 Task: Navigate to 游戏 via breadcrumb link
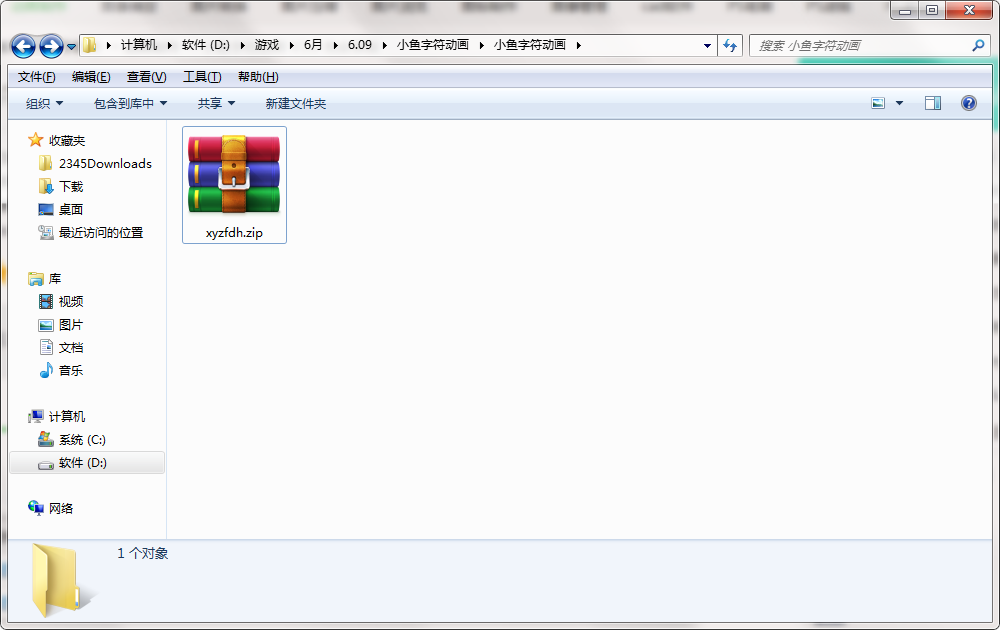pos(266,45)
